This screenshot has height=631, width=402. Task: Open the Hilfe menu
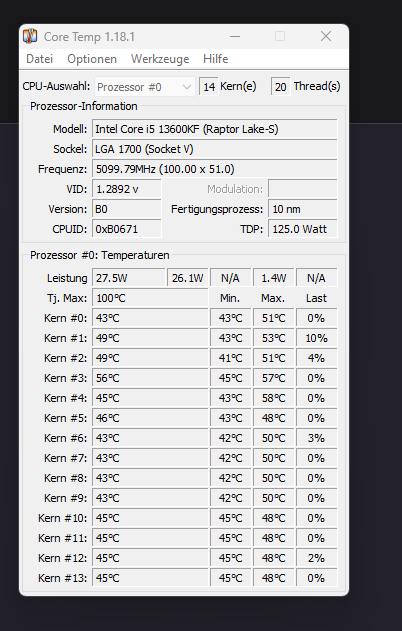(x=215, y=59)
